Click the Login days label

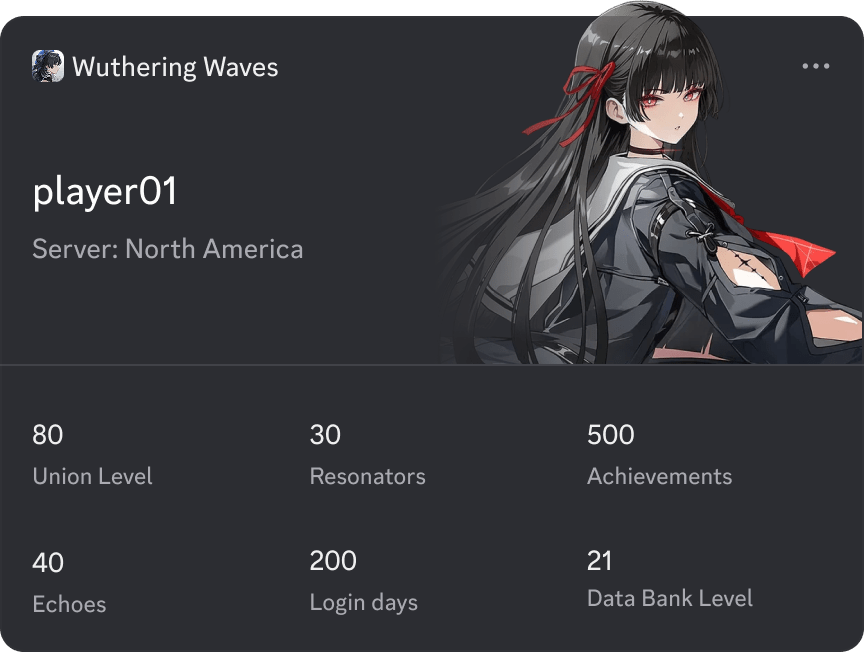tap(364, 602)
